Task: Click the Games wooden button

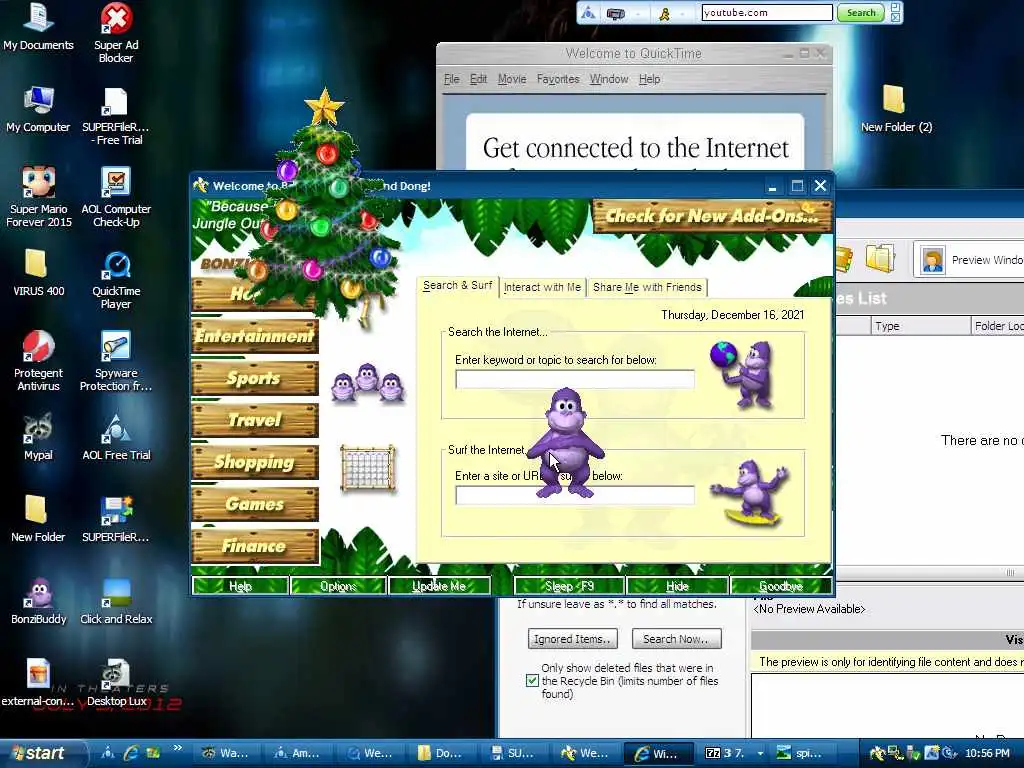Action: (255, 504)
